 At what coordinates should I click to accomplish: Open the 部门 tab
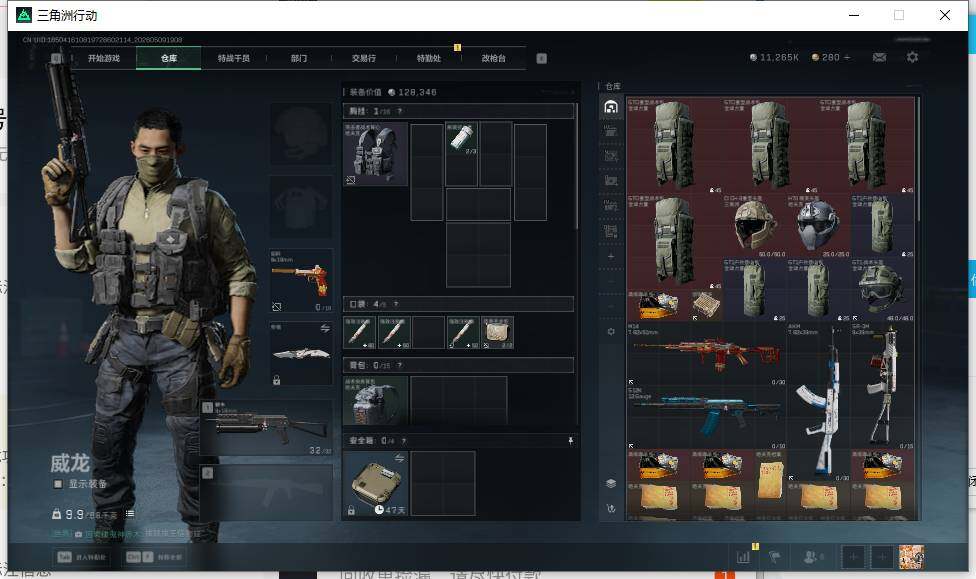tap(299, 58)
